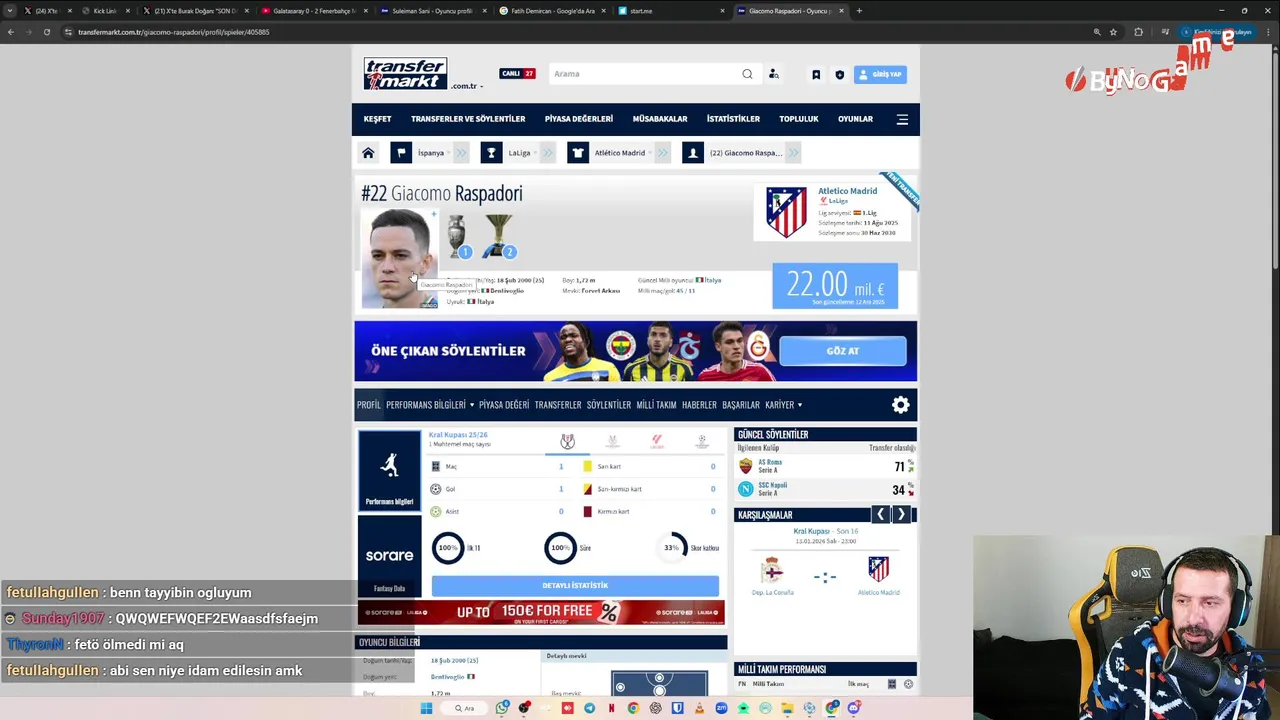Open the Transfermarkt logo homepage link
The height and width of the screenshot is (720, 1280).
click(405, 74)
